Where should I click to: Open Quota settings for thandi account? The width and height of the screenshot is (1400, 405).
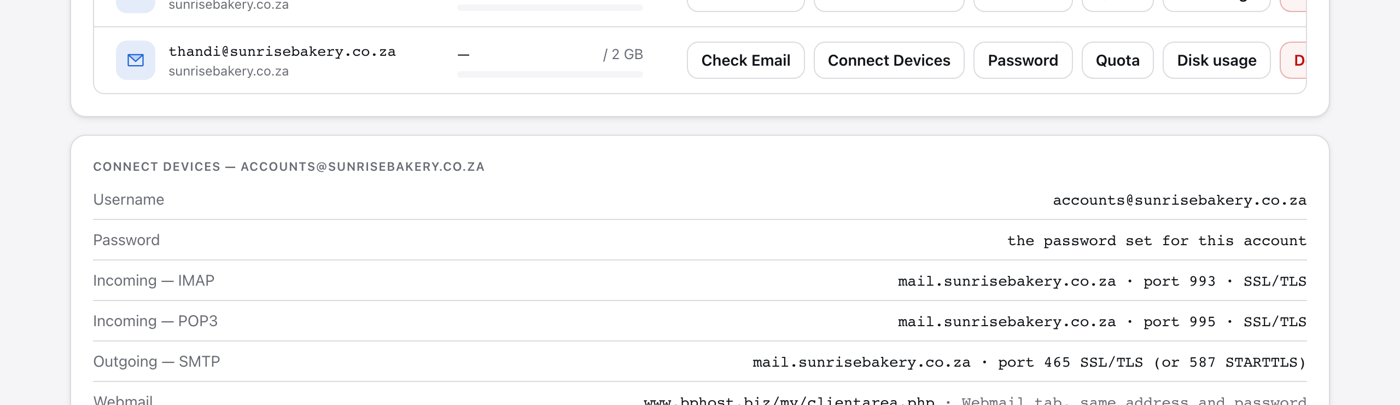[1117, 60]
